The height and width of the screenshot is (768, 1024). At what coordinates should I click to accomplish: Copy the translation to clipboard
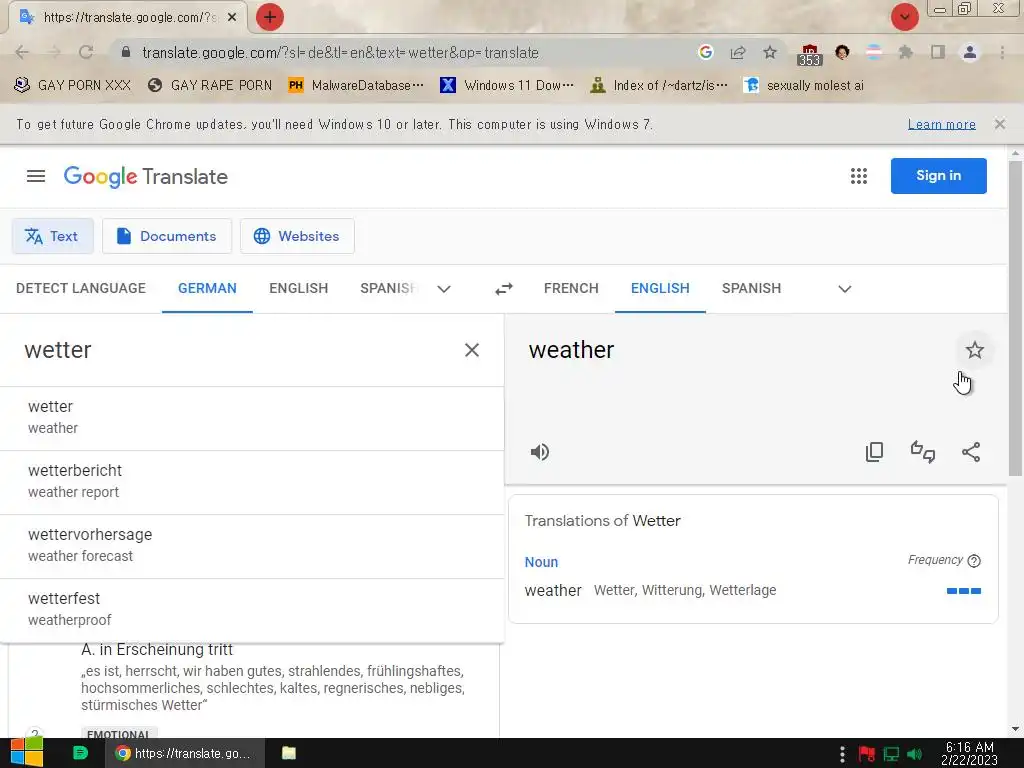tap(874, 452)
